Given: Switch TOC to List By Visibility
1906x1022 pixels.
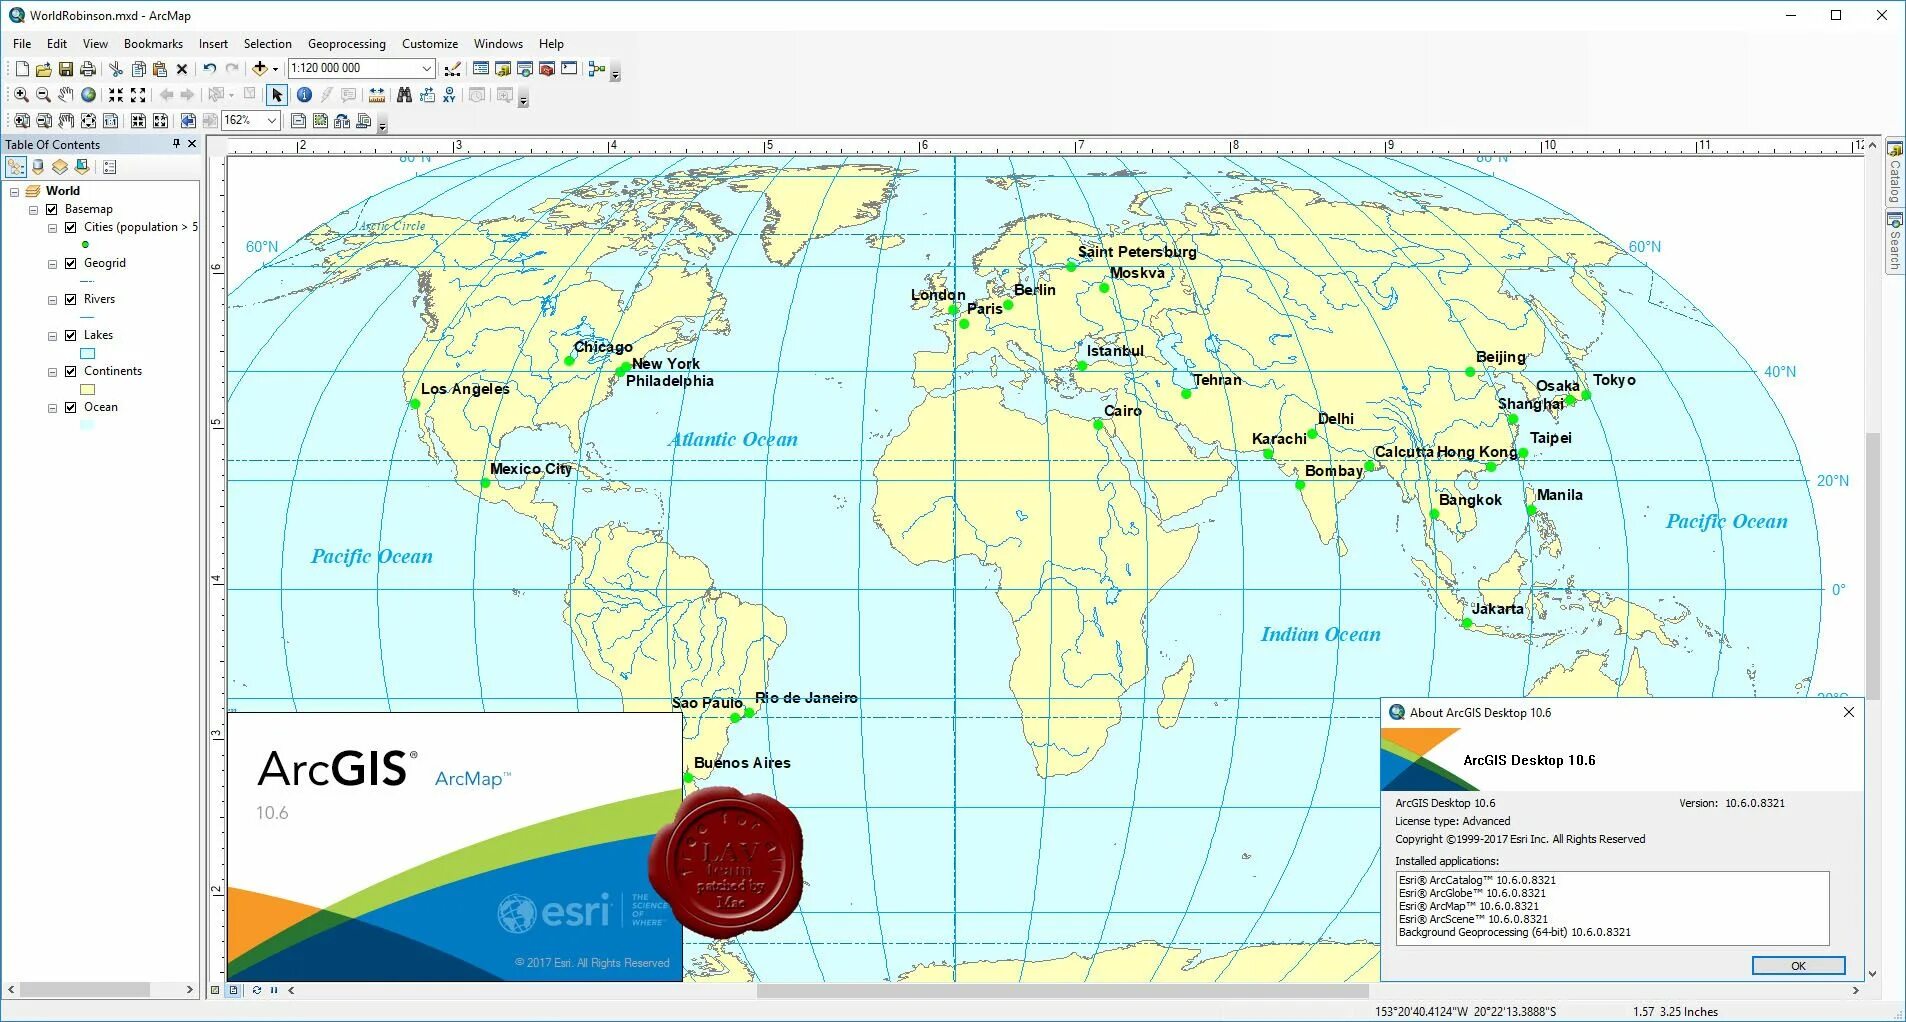Looking at the screenshot, I should click(x=60, y=167).
